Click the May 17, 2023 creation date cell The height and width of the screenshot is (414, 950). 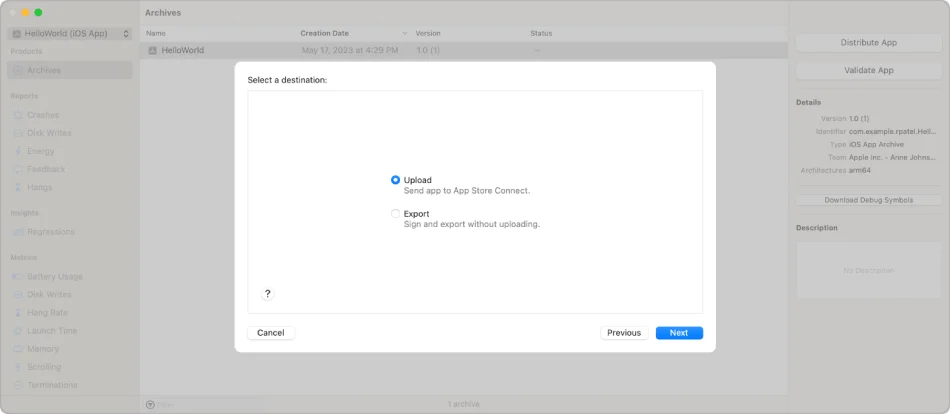coord(350,51)
